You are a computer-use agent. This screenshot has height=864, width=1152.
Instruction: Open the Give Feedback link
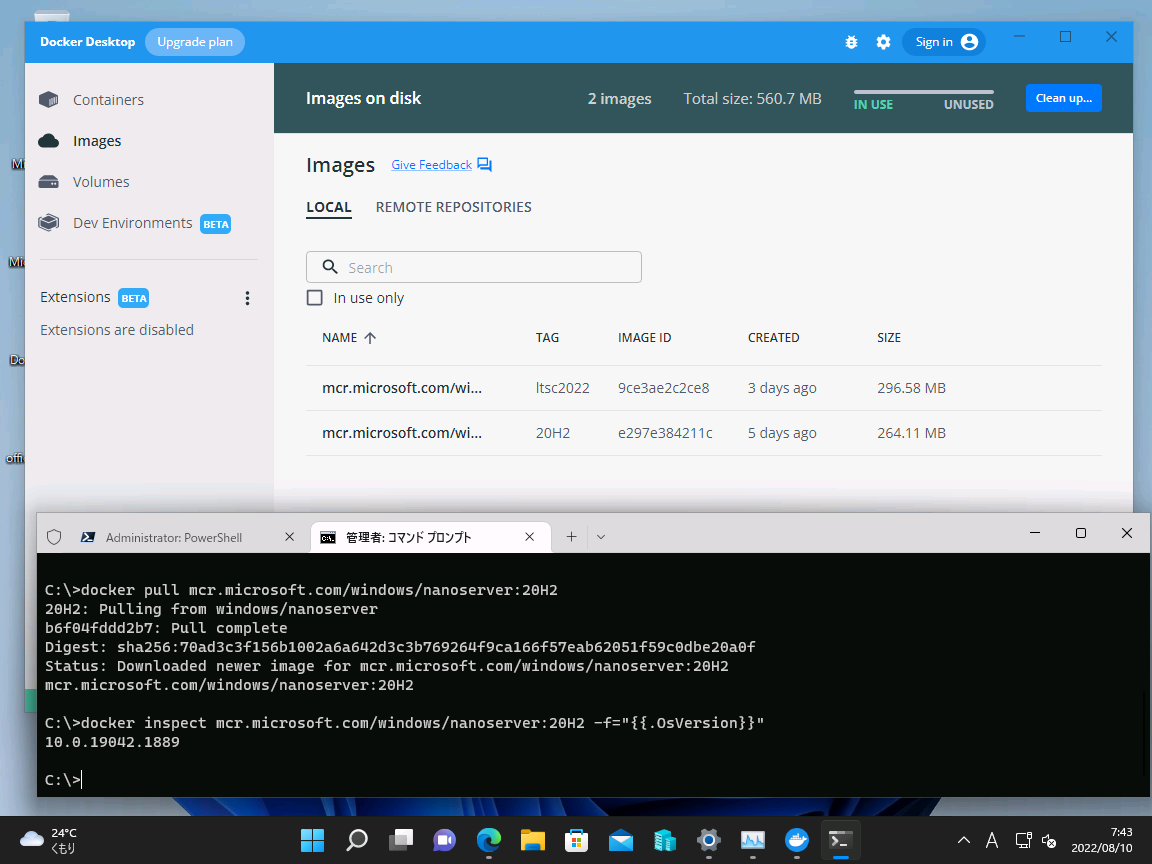point(431,165)
